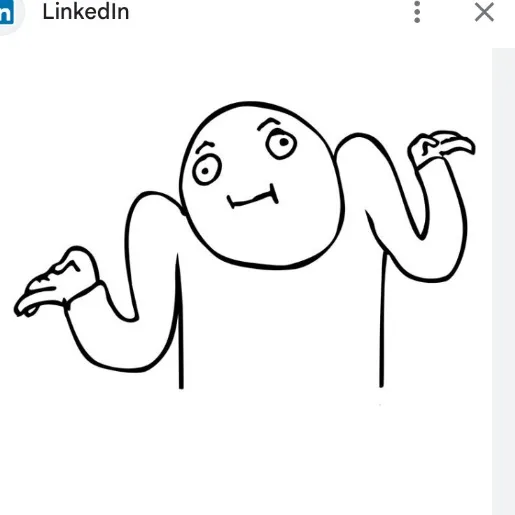515x515 pixels.
Task: Click the figure's right body outline line
Action: pyautogui.click(x=383, y=320)
